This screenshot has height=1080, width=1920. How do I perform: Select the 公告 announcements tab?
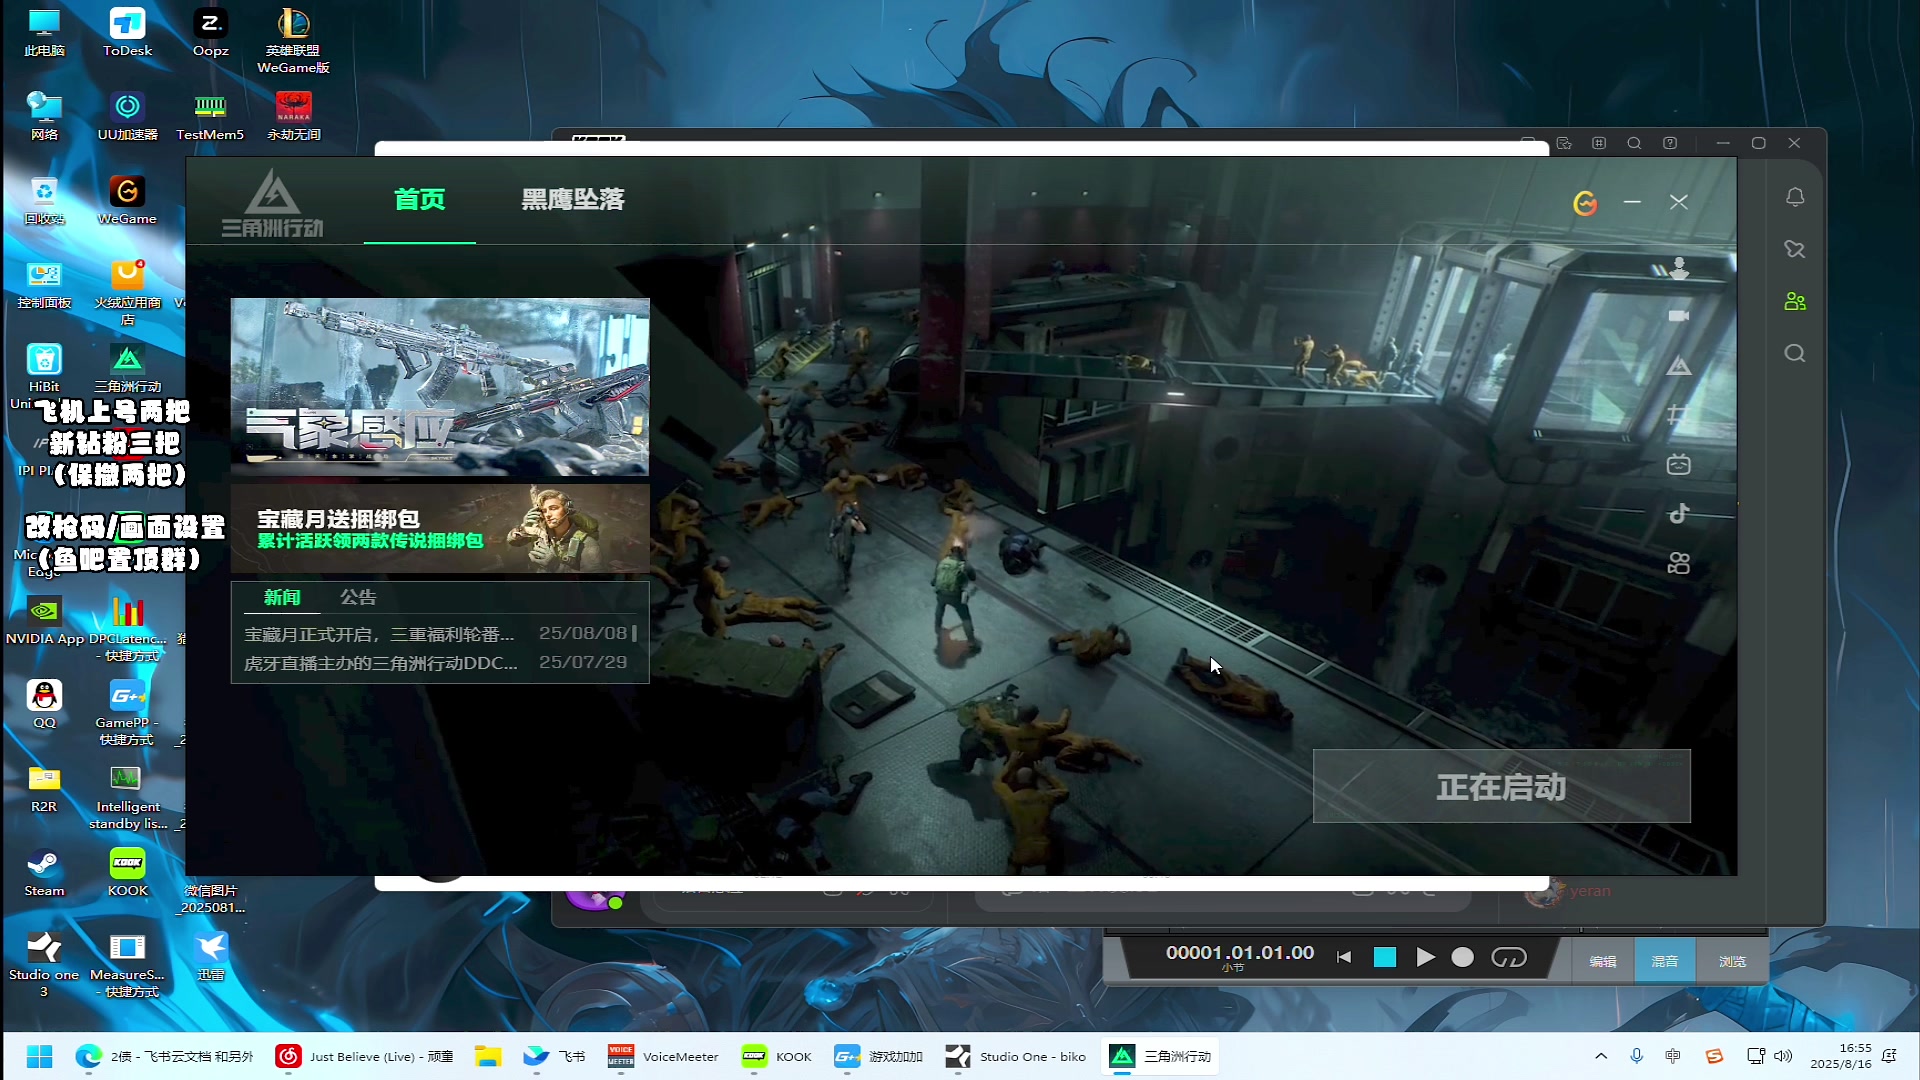[358, 597]
